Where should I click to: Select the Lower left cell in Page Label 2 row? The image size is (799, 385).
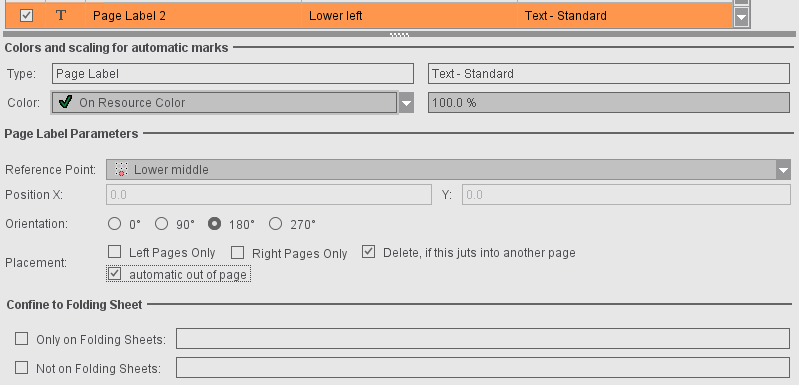pos(410,16)
